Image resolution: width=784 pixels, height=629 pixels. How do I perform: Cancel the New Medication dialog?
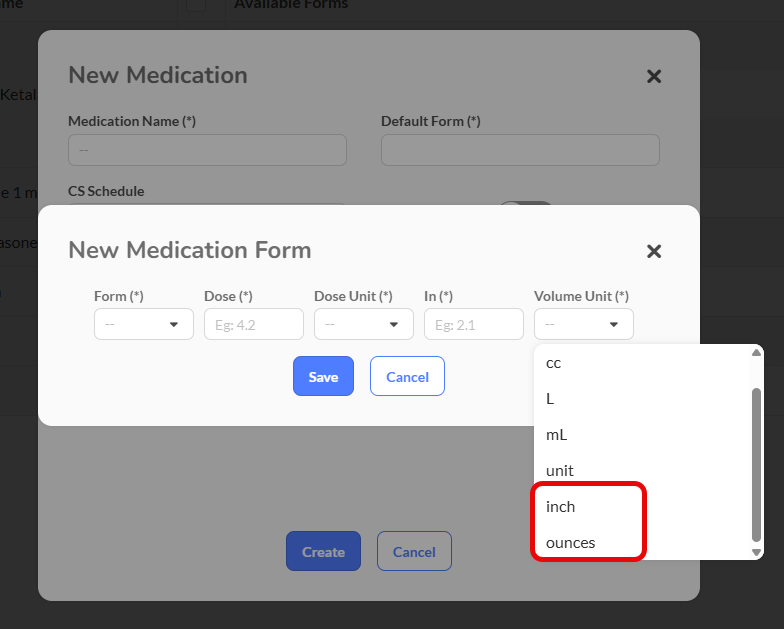pyautogui.click(x=414, y=551)
